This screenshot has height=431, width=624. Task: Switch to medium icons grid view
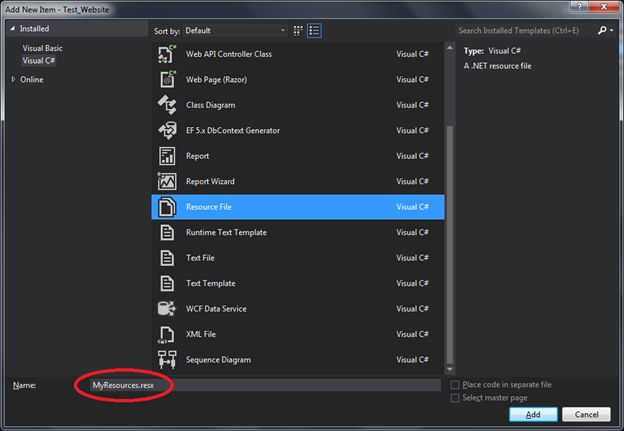click(x=298, y=31)
